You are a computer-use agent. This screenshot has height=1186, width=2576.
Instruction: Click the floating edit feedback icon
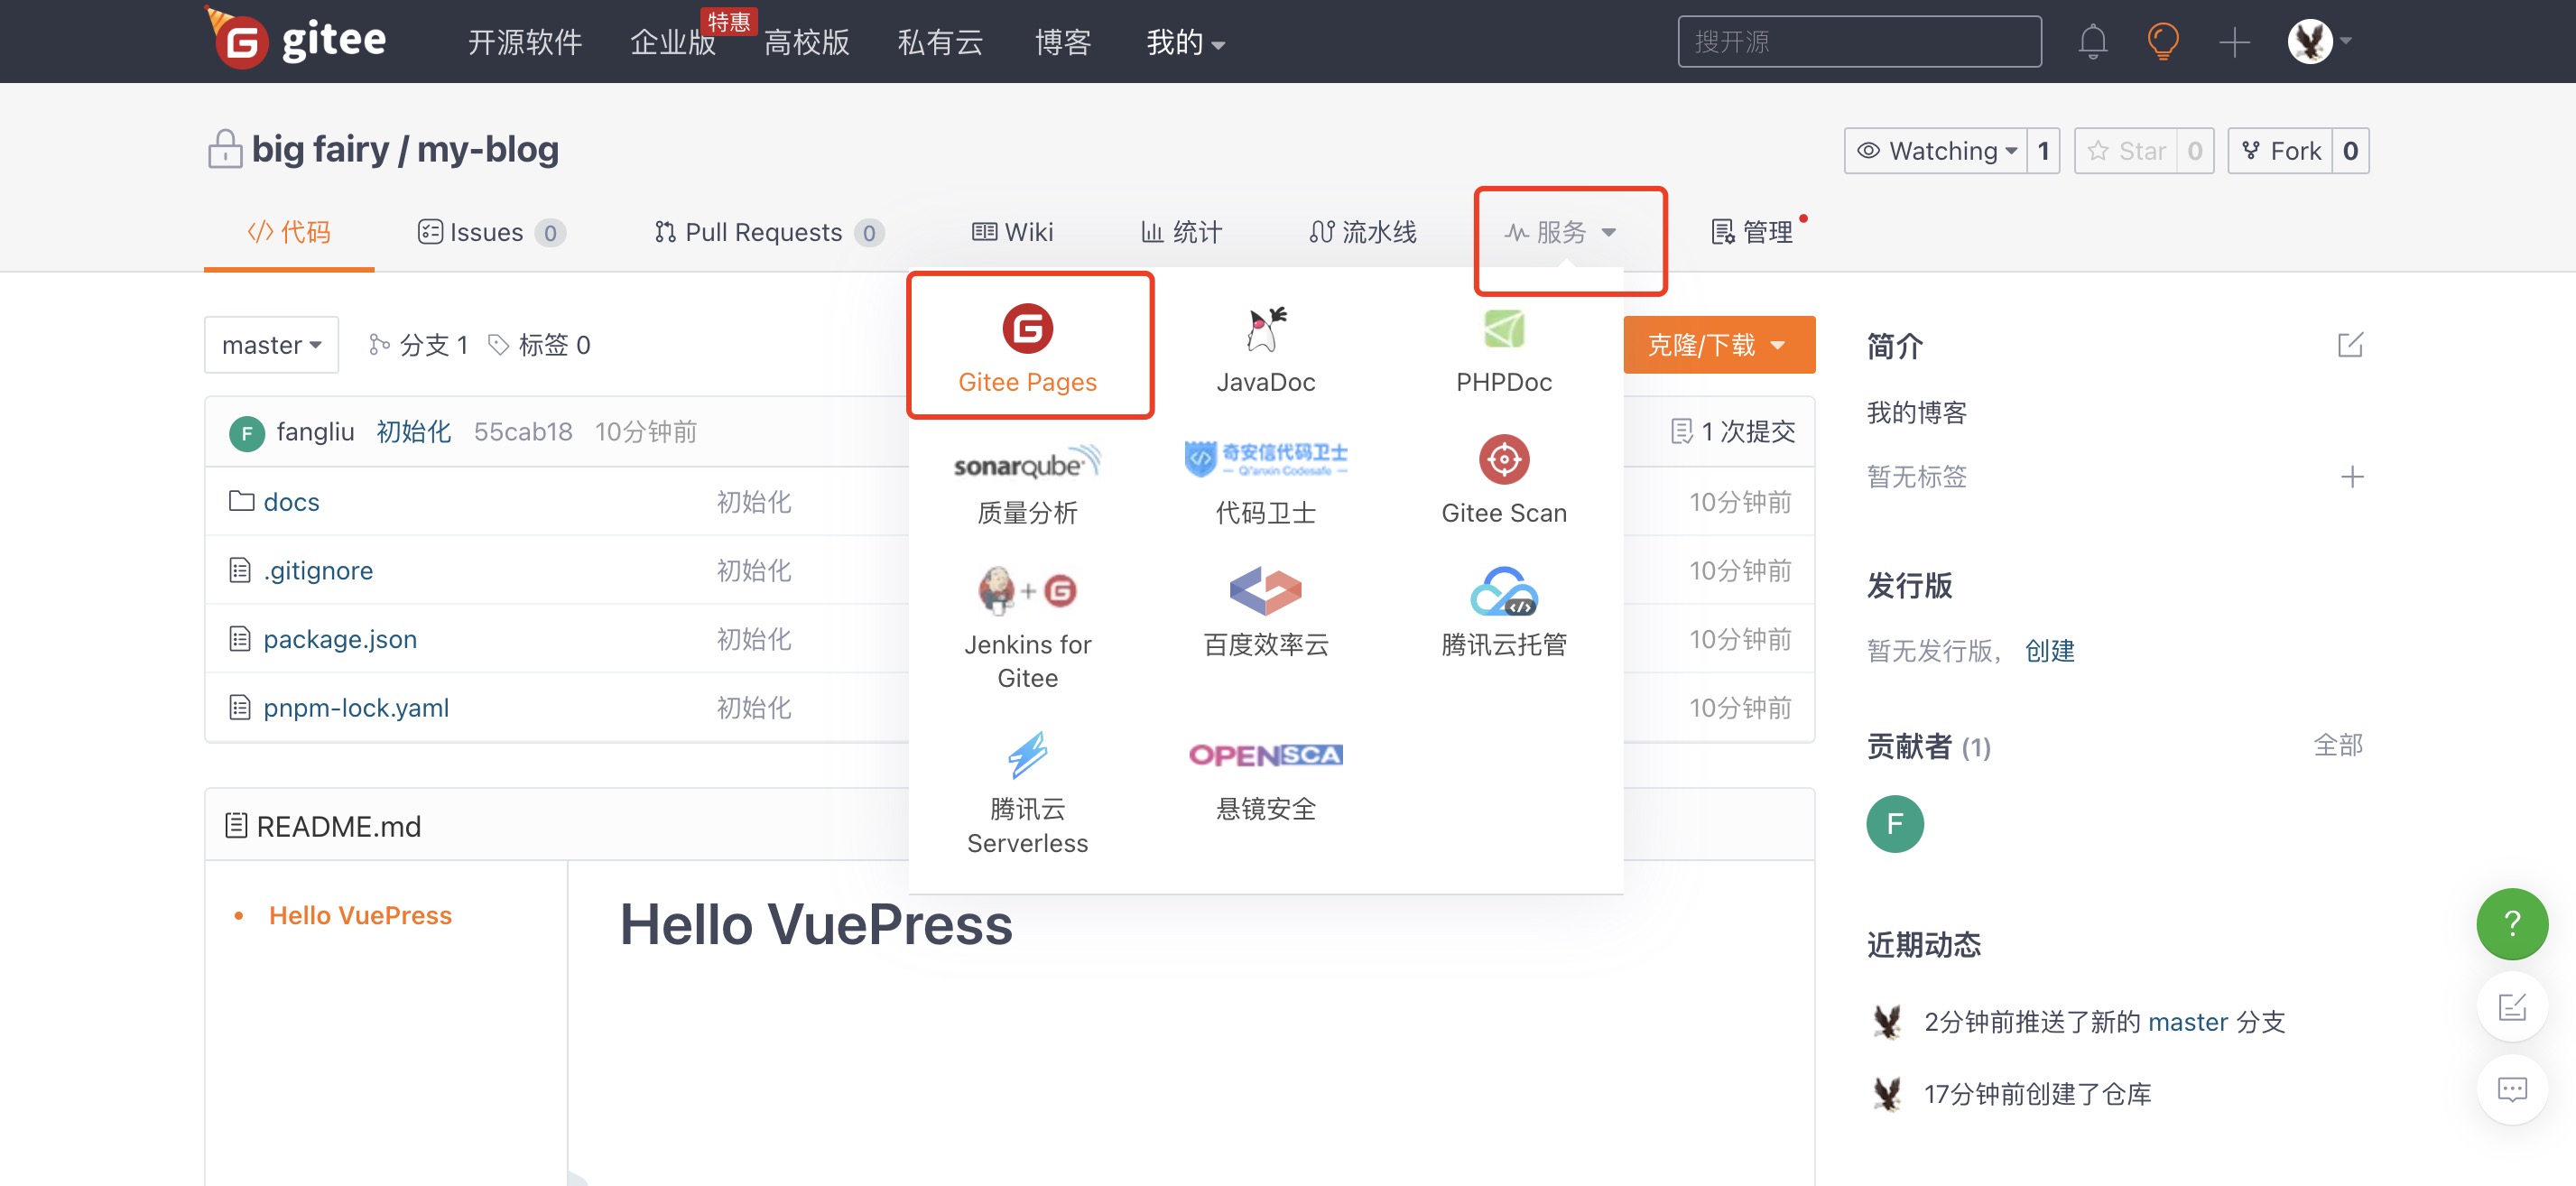point(2511,1006)
